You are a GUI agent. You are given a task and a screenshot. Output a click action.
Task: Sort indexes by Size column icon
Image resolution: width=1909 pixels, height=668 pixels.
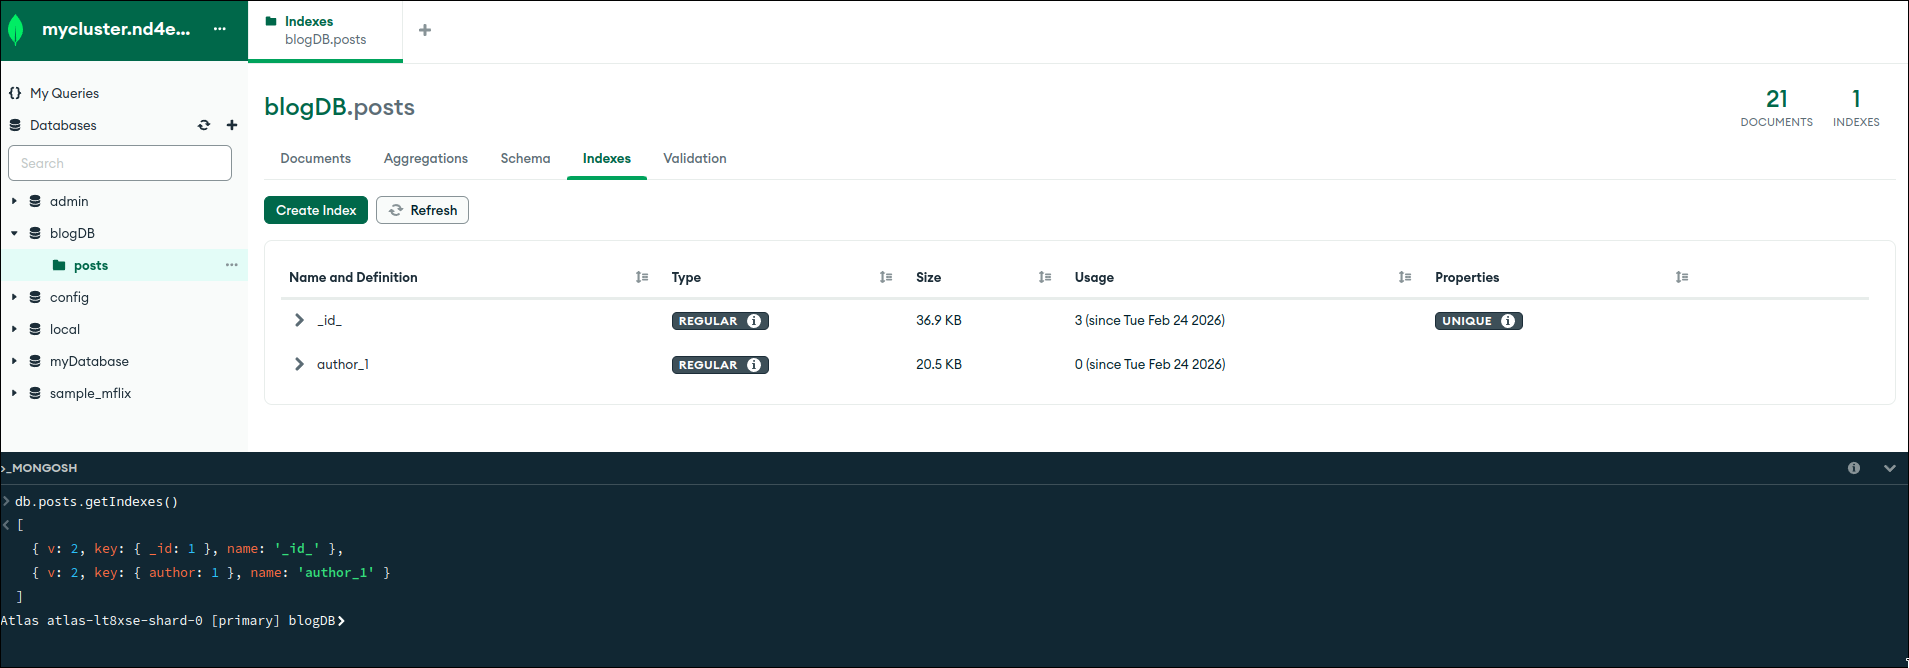point(1045,277)
